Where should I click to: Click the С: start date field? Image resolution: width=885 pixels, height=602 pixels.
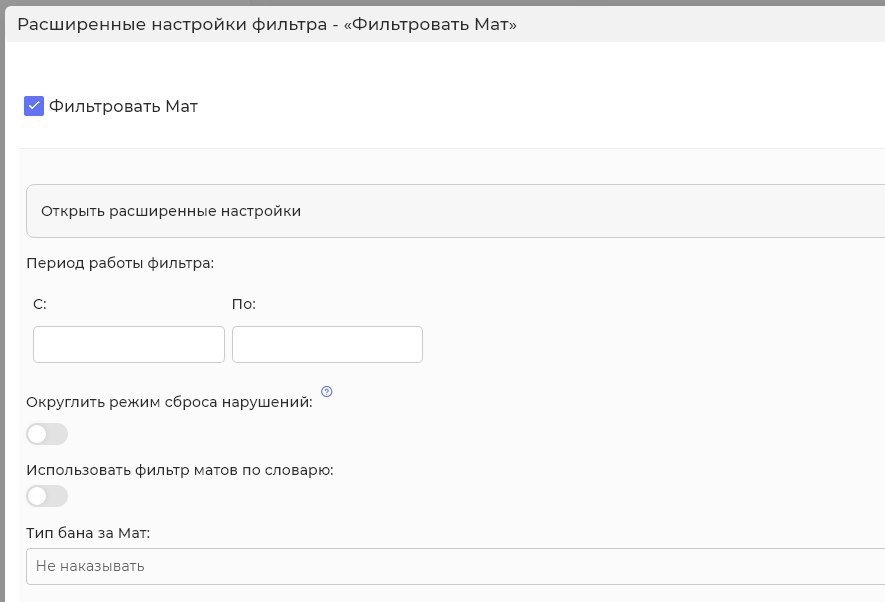pyautogui.click(x=129, y=344)
